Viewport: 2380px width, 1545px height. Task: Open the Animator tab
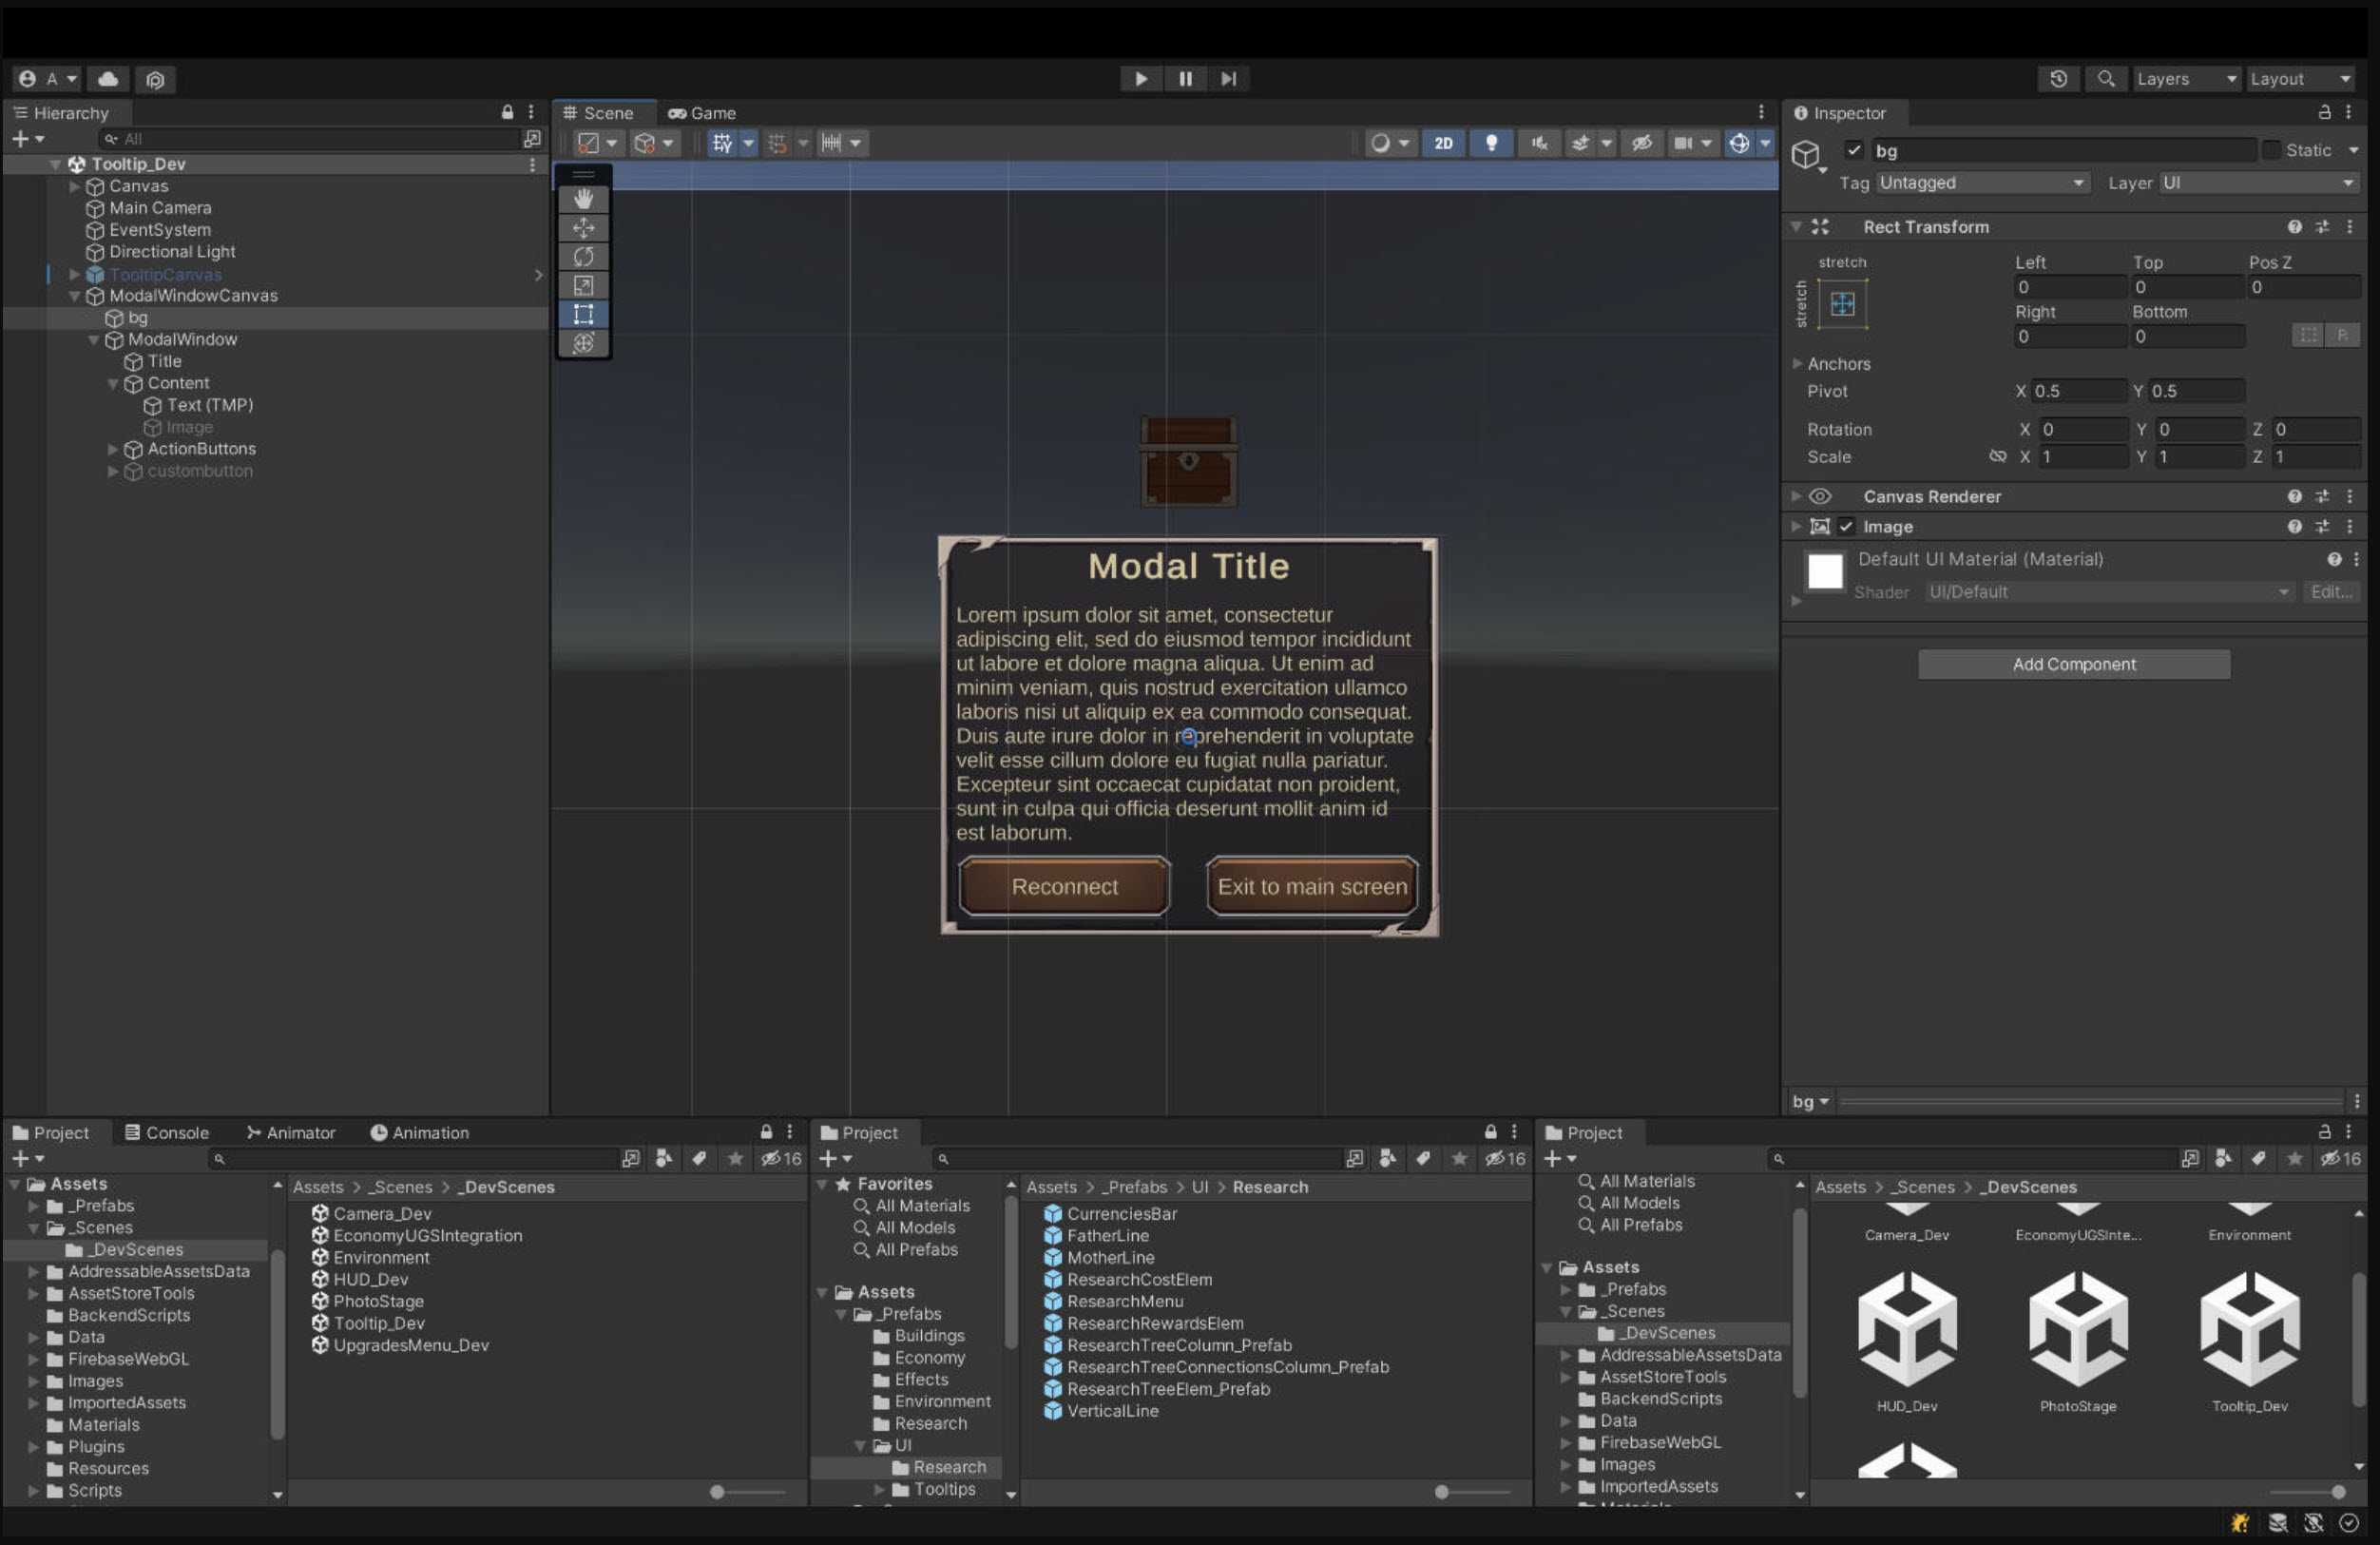(291, 1133)
